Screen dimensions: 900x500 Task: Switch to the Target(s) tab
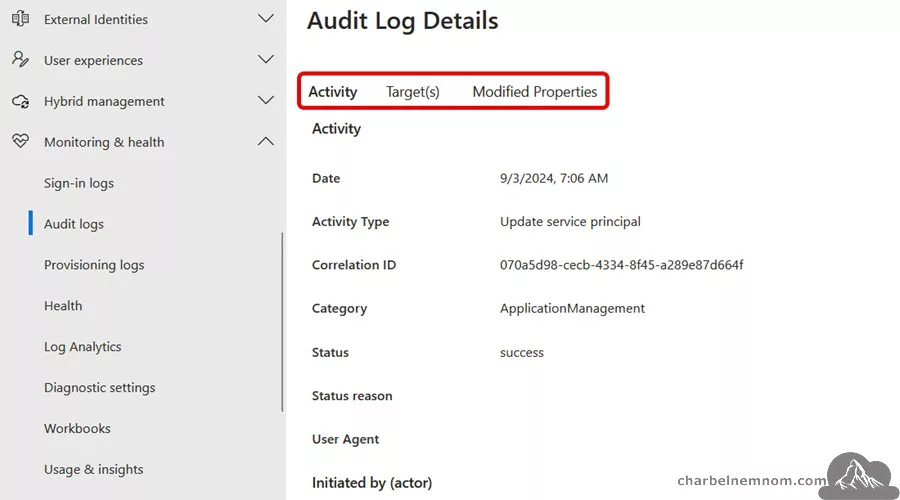(x=413, y=92)
